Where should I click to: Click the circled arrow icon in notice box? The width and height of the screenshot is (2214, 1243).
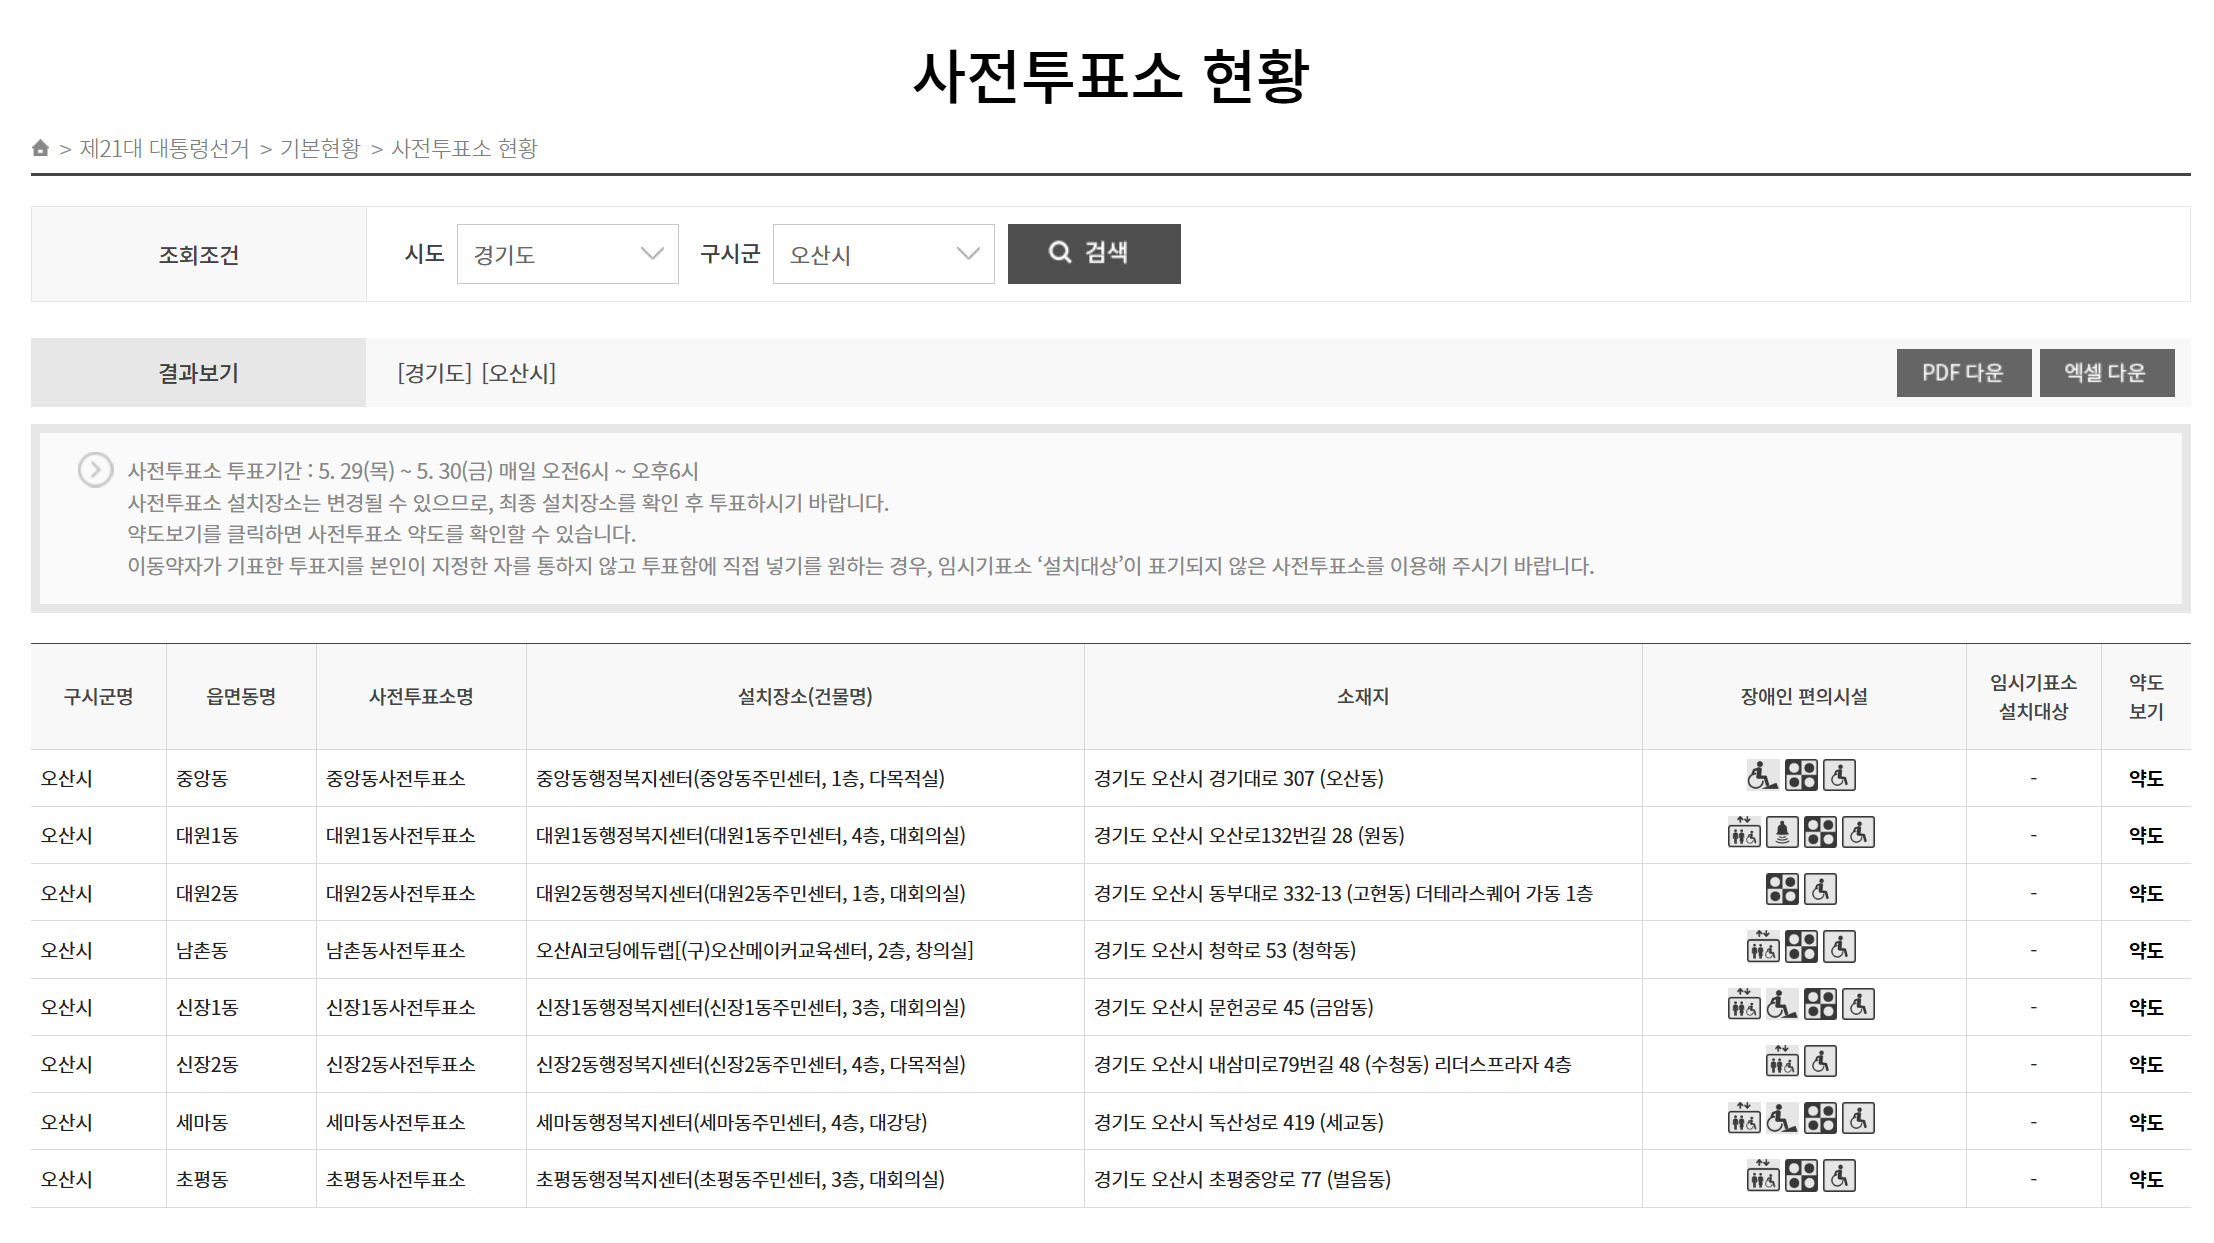(x=95, y=470)
